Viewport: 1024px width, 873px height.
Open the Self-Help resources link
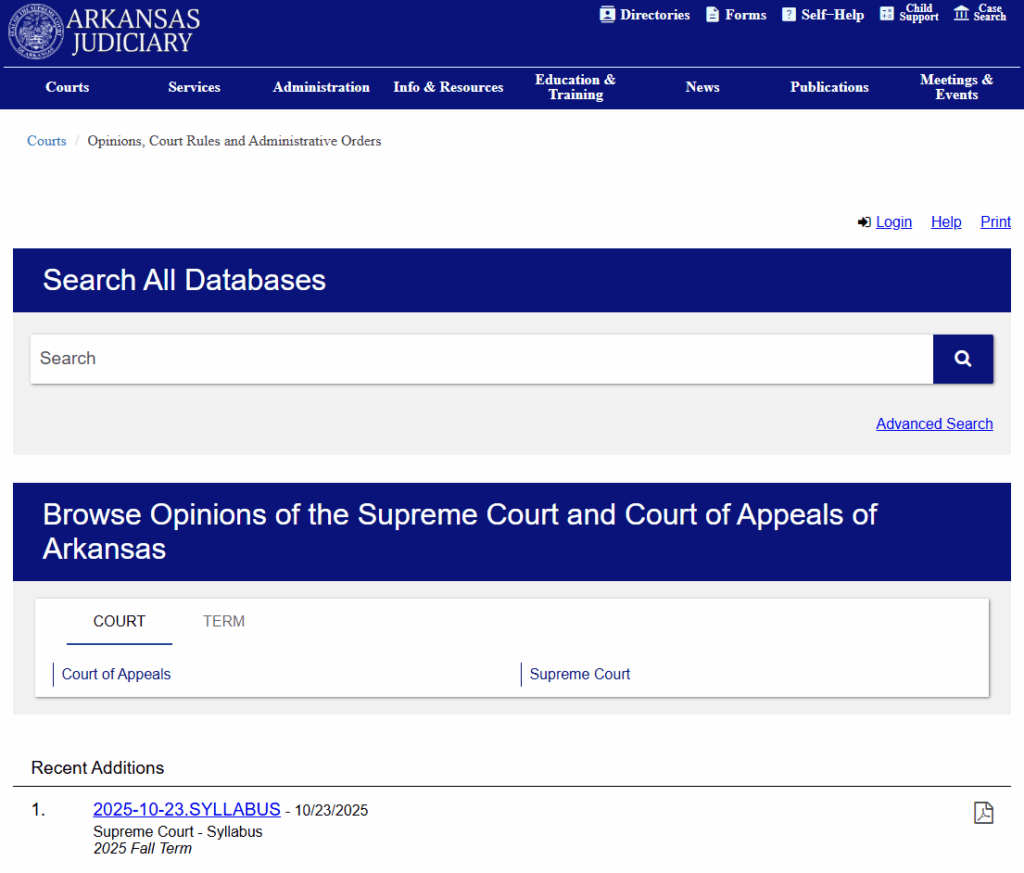[x=823, y=15]
